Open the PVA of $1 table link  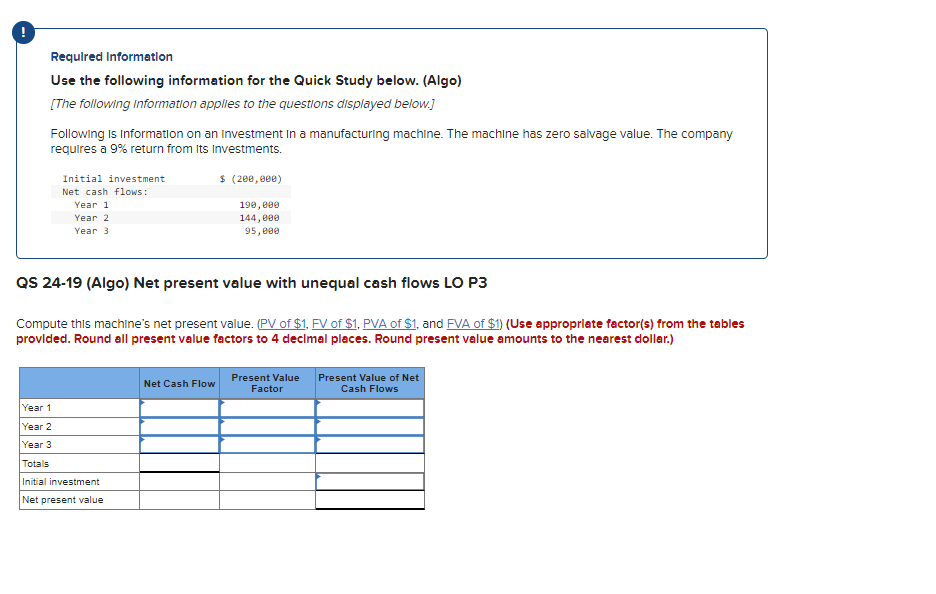(389, 324)
